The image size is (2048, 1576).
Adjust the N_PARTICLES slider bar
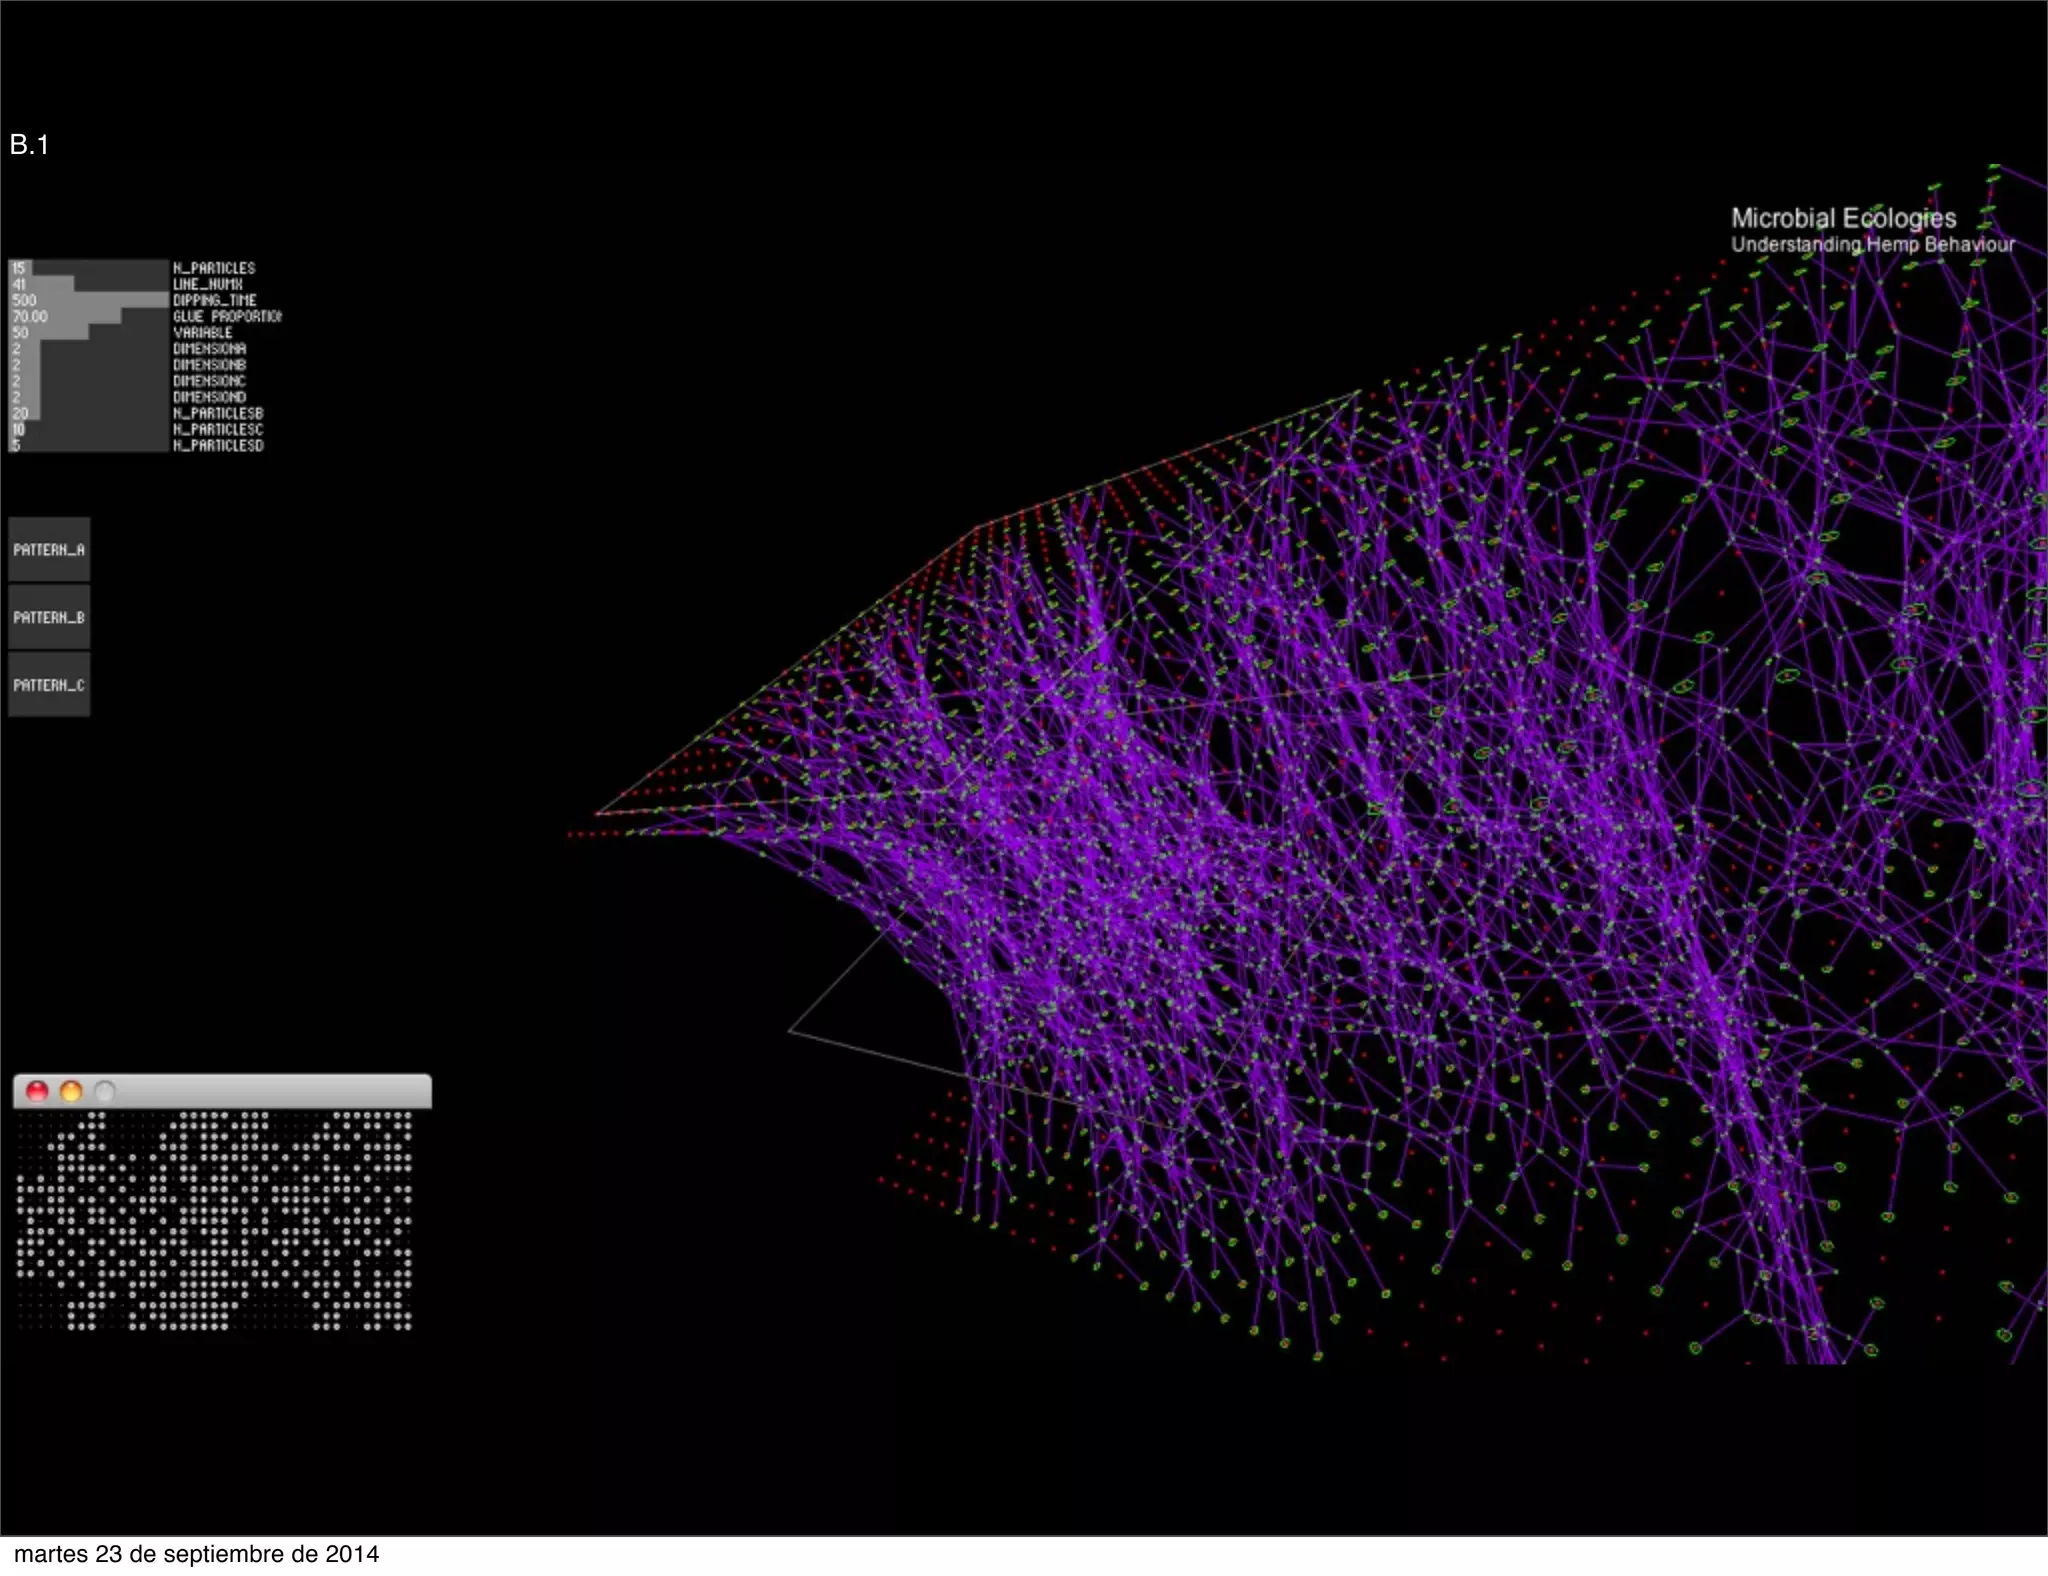[x=89, y=268]
